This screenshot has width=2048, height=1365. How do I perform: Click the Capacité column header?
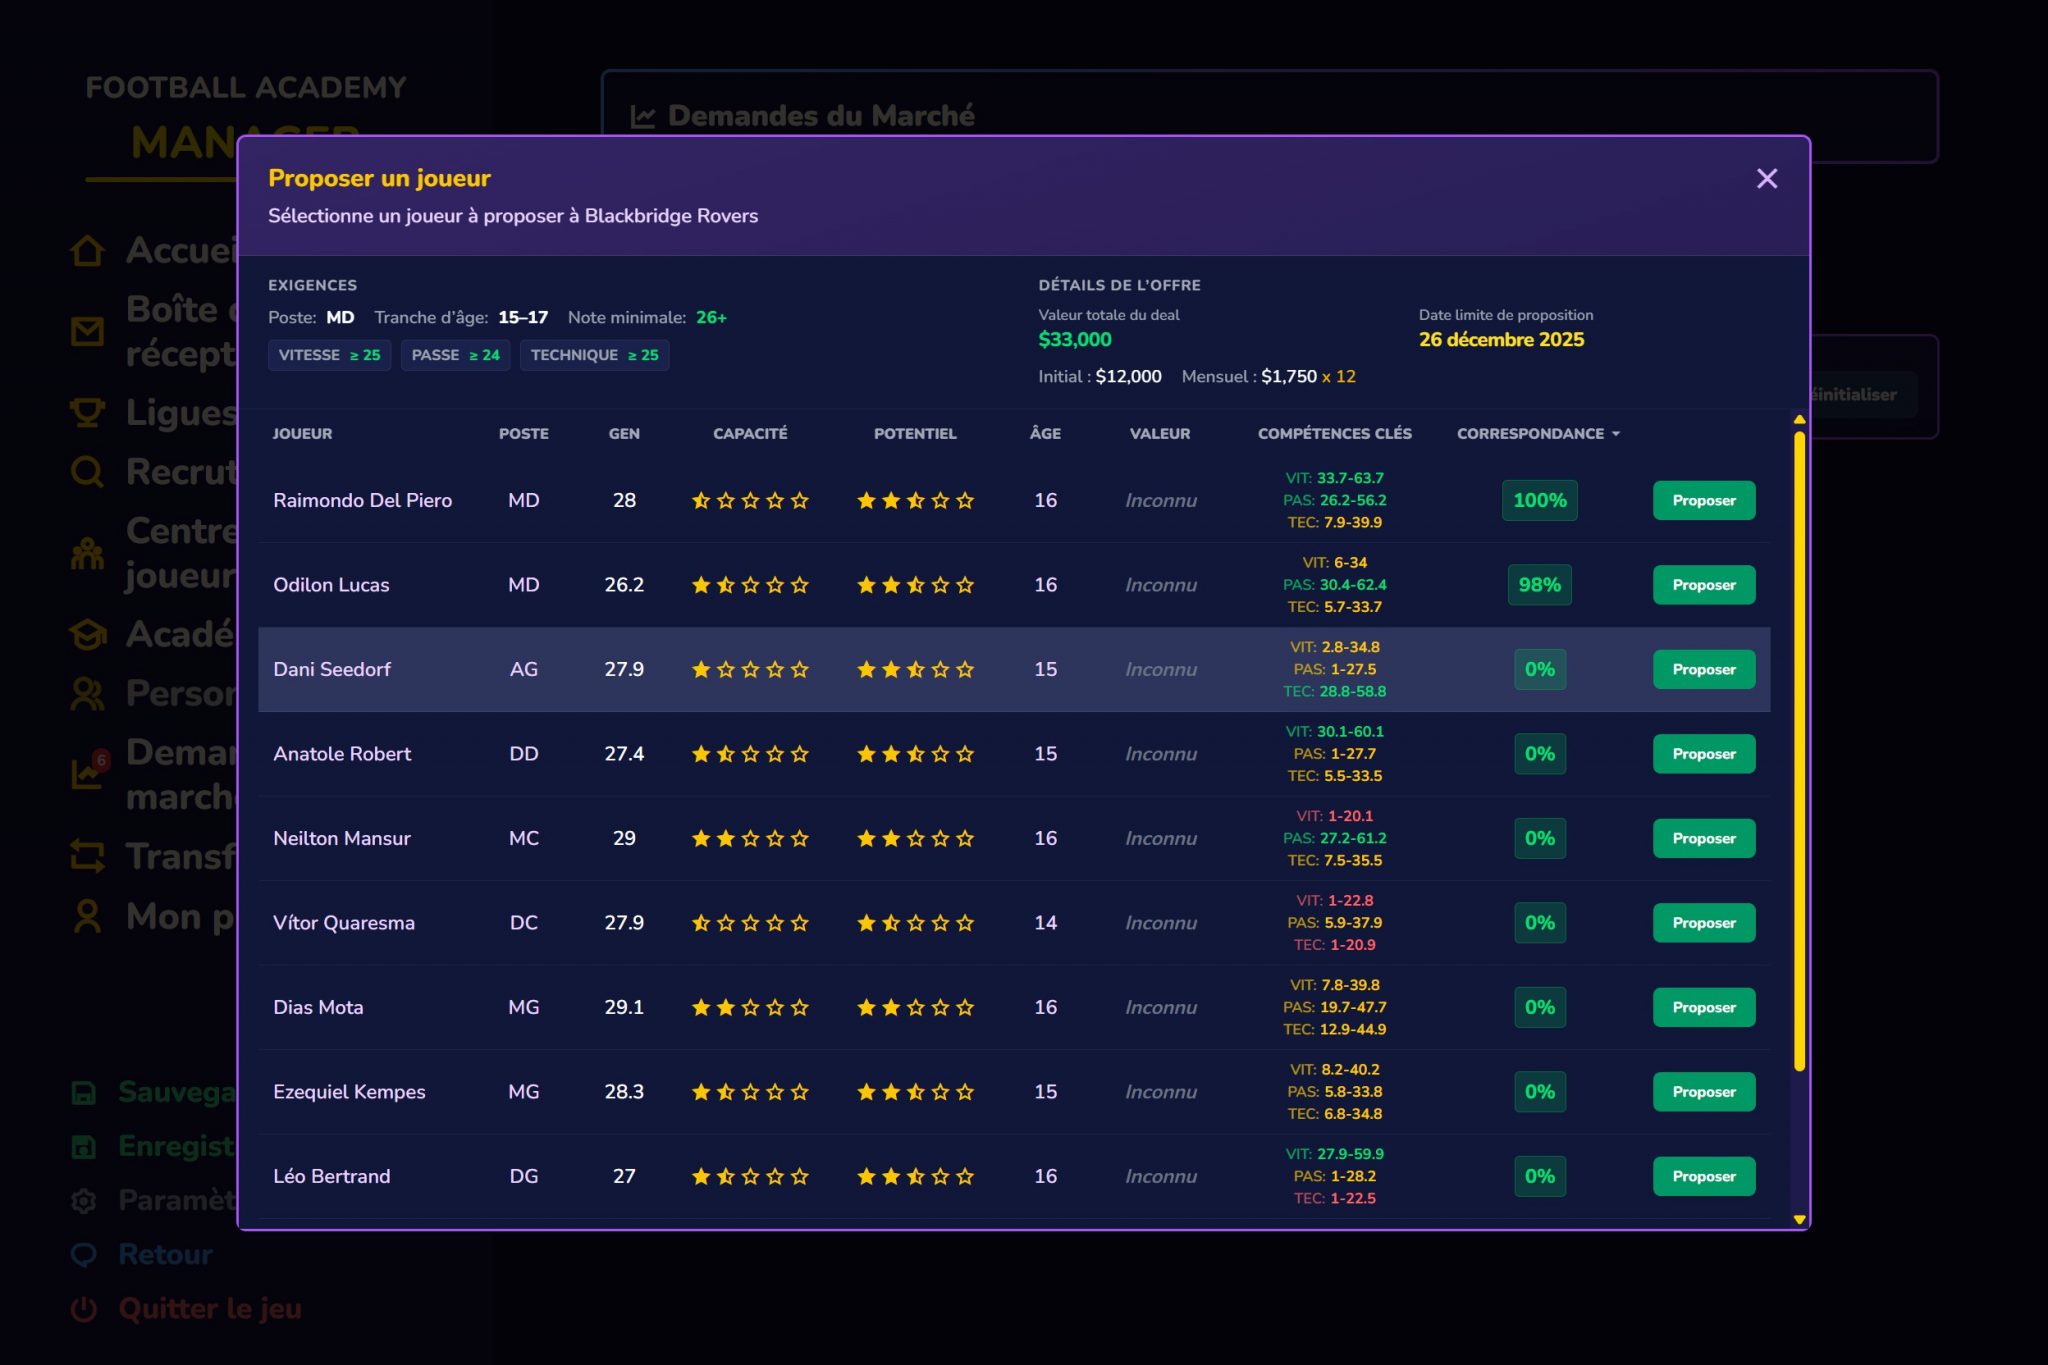click(x=749, y=433)
